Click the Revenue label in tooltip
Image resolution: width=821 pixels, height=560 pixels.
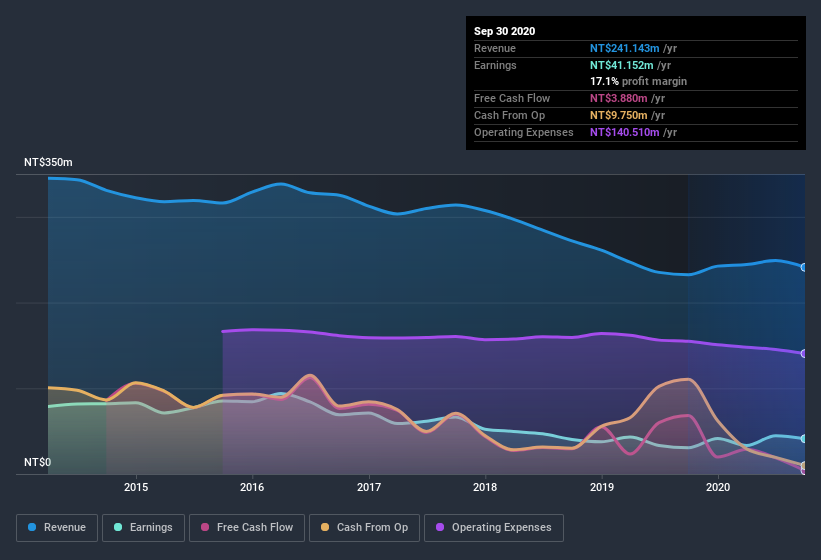(x=495, y=48)
